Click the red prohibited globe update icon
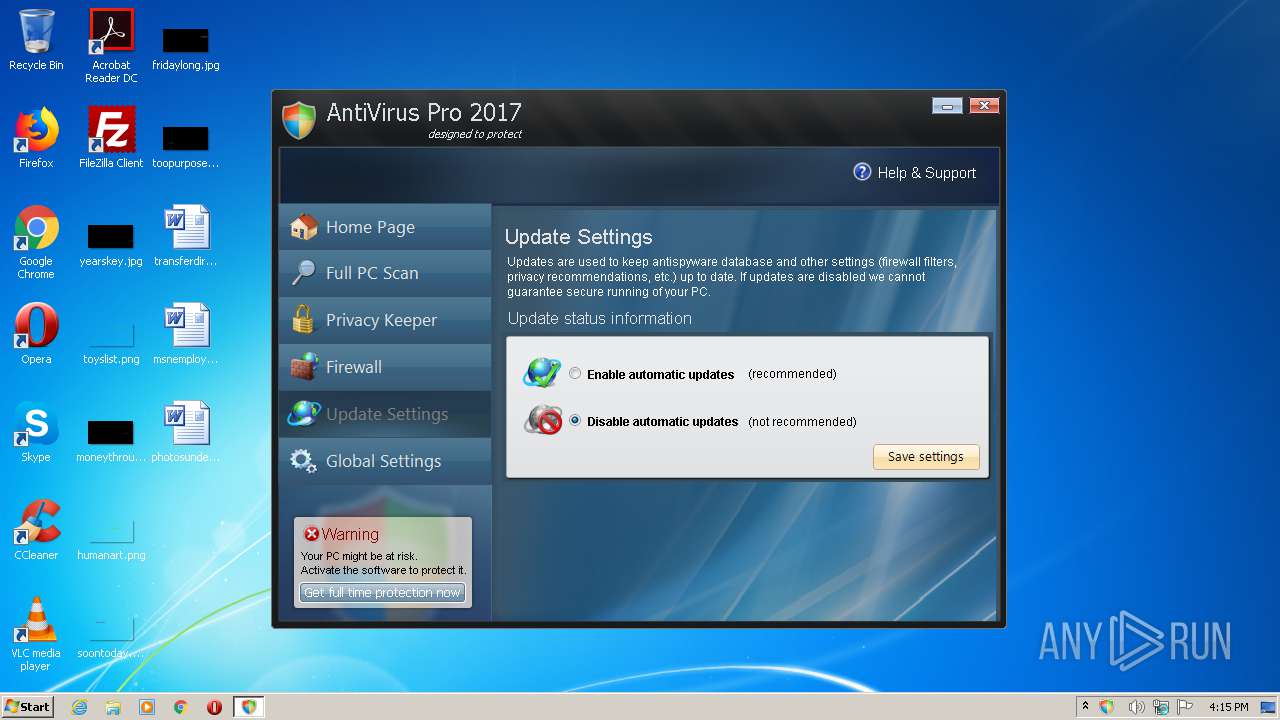The width and height of the screenshot is (1280, 720). point(542,420)
